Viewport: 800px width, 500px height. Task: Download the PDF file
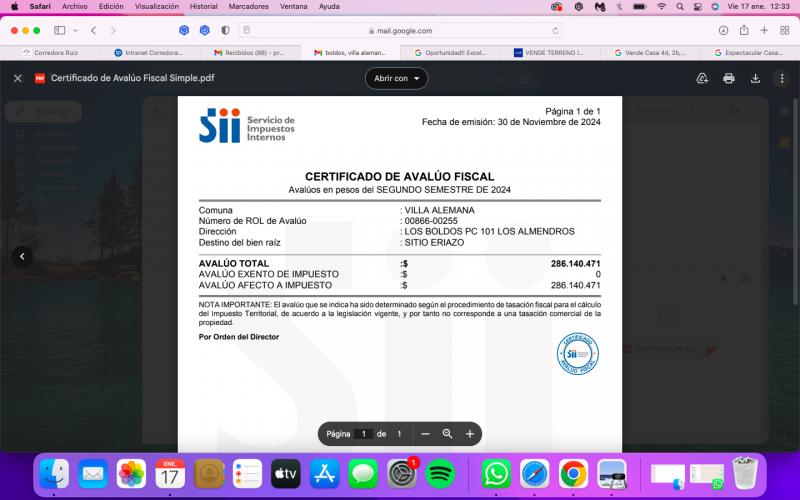755,78
